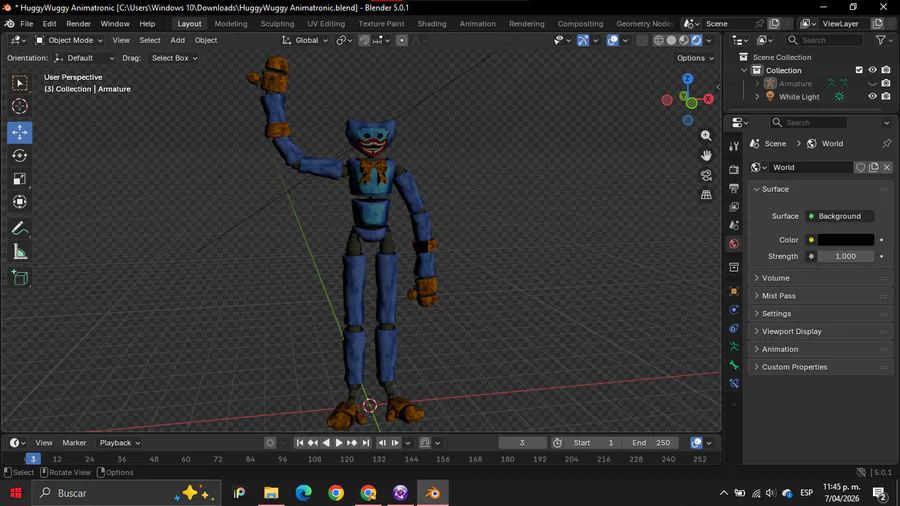Switch to the Sculpting workspace tab
This screenshot has width=900, height=506.
tap(277, 23)
